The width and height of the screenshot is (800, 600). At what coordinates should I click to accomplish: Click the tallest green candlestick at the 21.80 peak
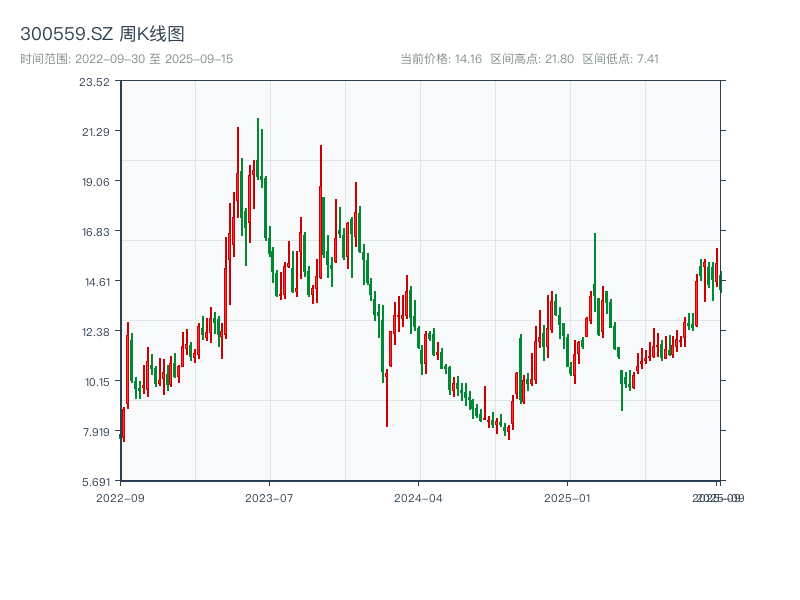coord(258,148)
